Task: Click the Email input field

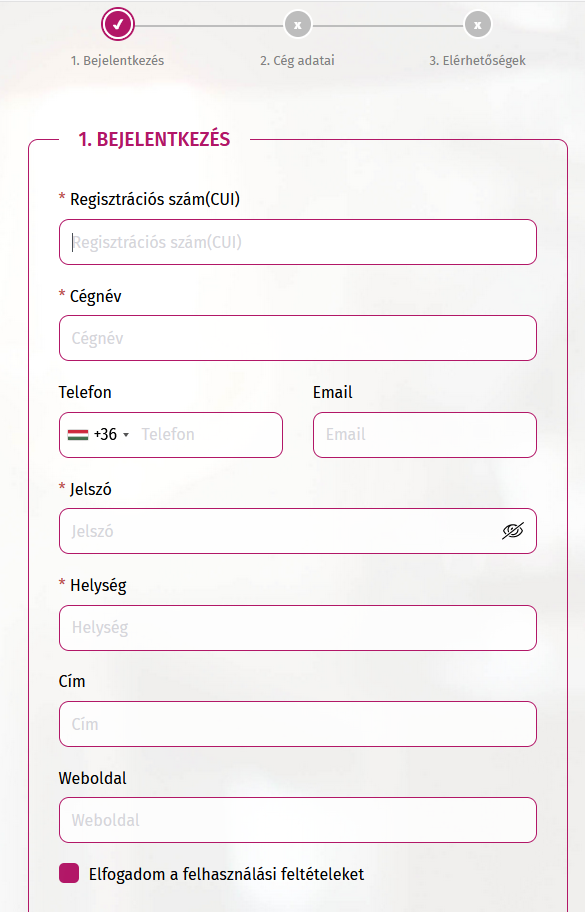Action: (x=425, y=434)
